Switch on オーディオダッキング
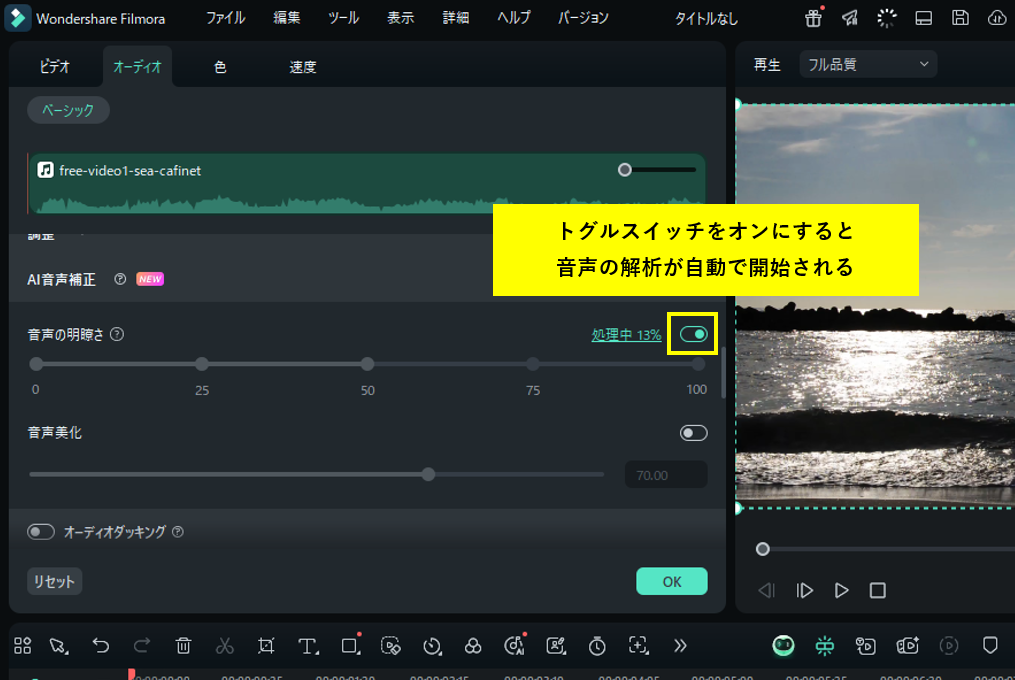This screenshot has height=680, width=1015. (x=40, y=532)
